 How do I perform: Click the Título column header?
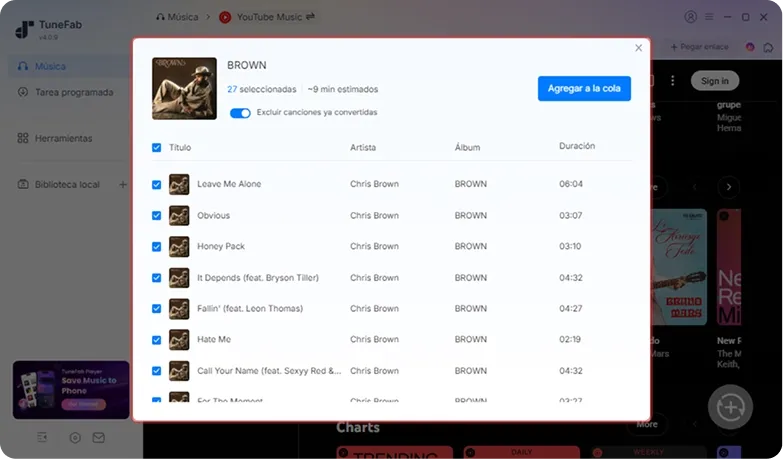coord(180,147)
